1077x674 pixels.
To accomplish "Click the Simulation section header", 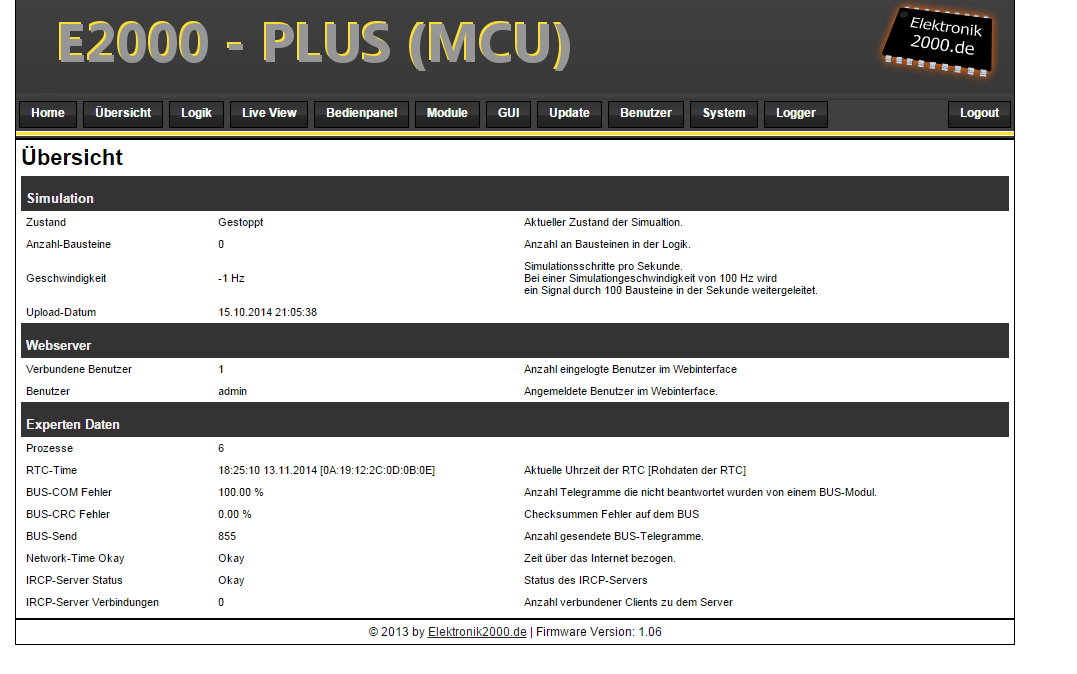I will [x=60, y=198].
